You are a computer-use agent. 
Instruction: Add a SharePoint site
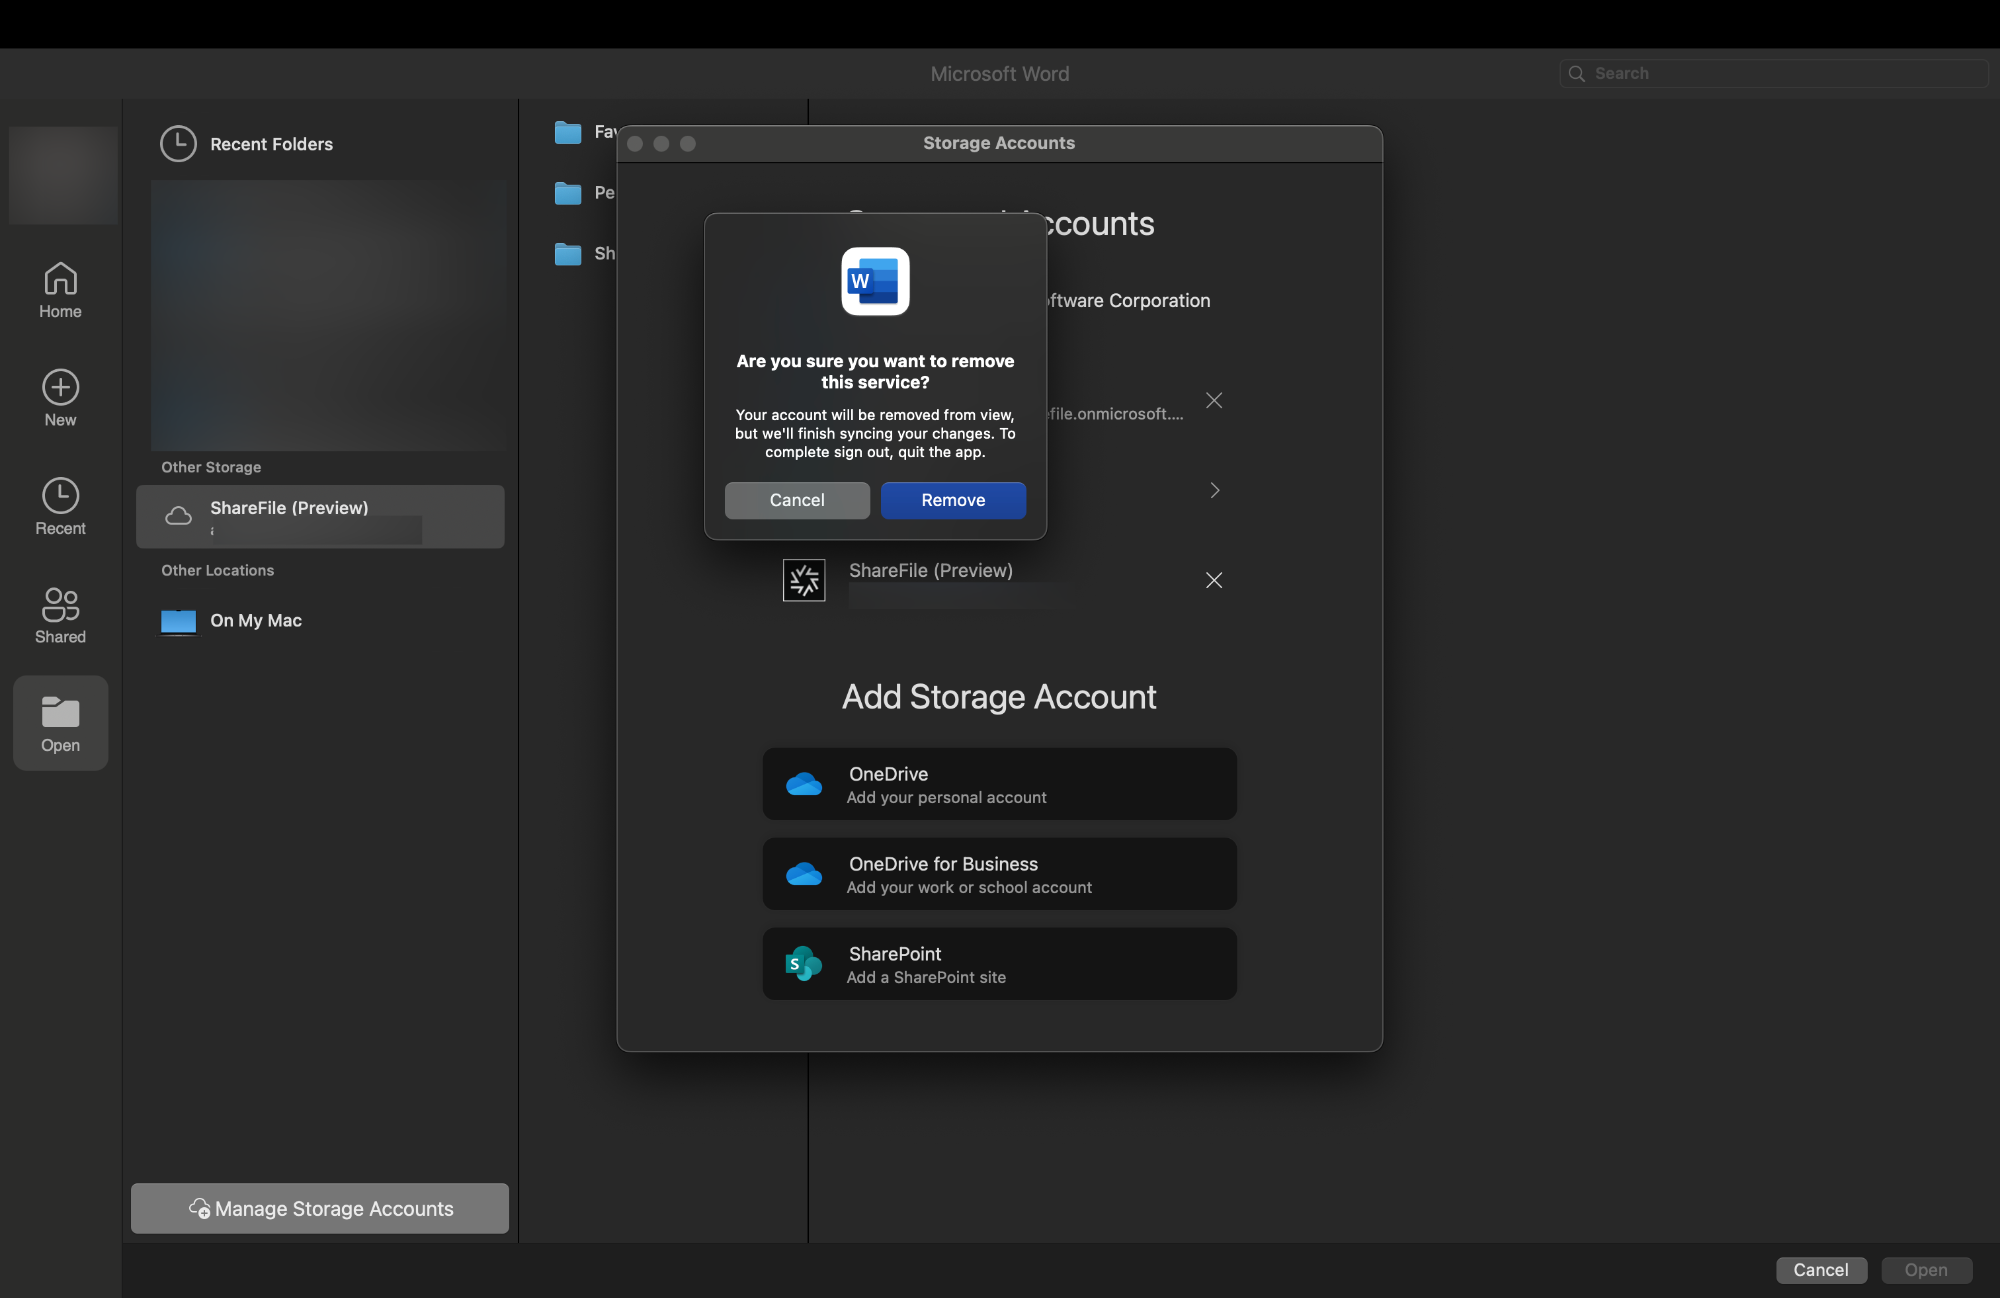click(x=1000, y=964)
